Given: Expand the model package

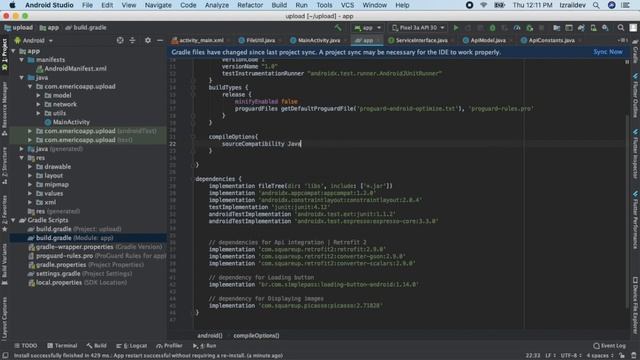Looking at the screenshot, I should click(38, 96).
